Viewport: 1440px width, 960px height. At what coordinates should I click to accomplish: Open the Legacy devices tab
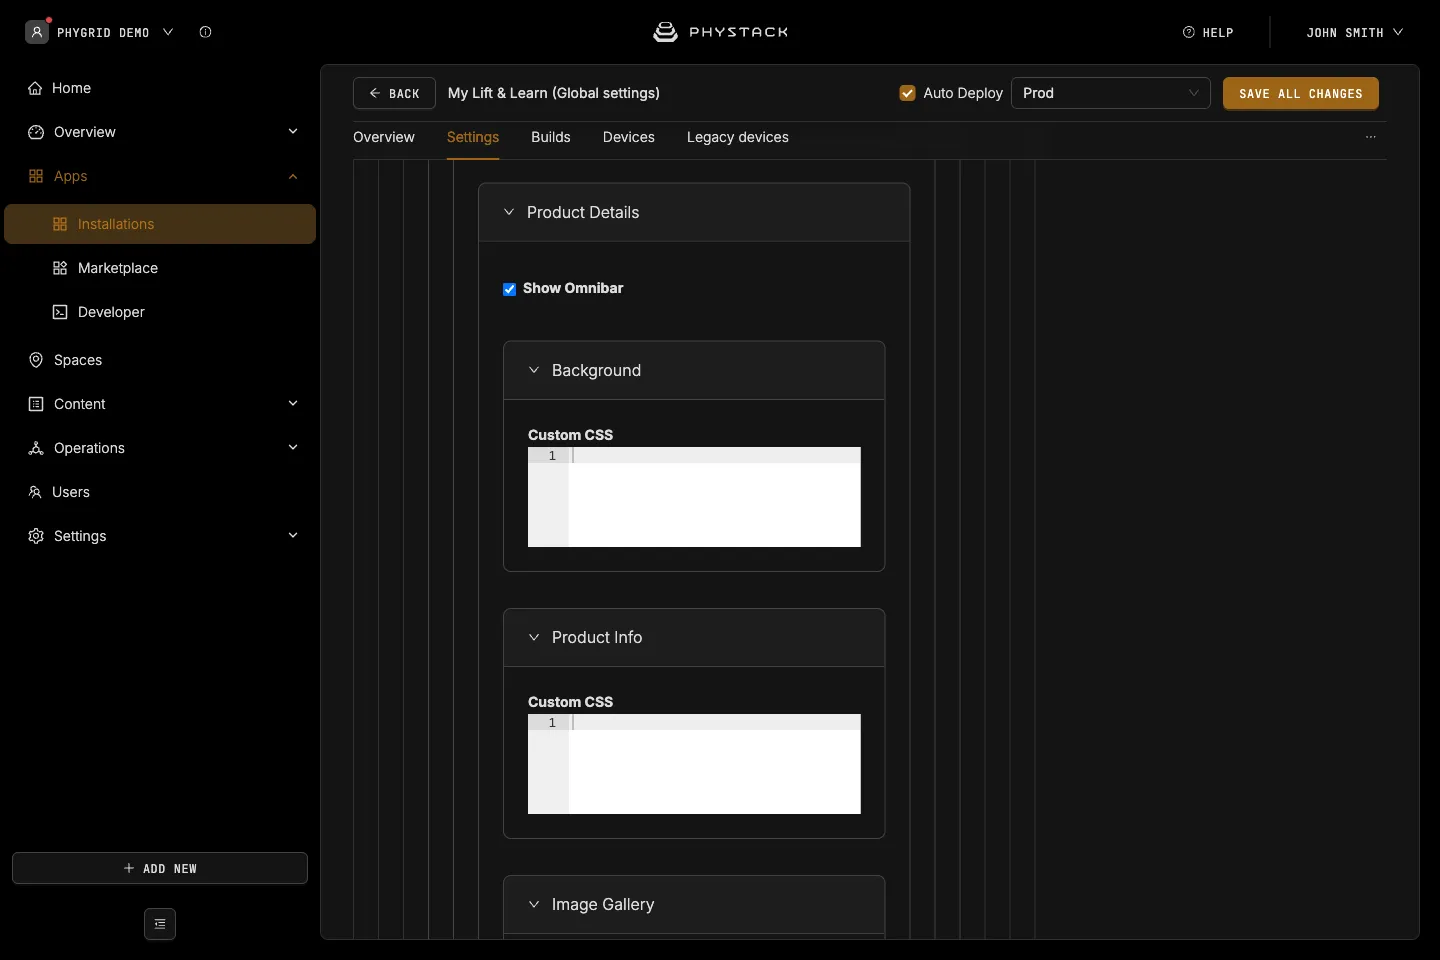point(738,137)
